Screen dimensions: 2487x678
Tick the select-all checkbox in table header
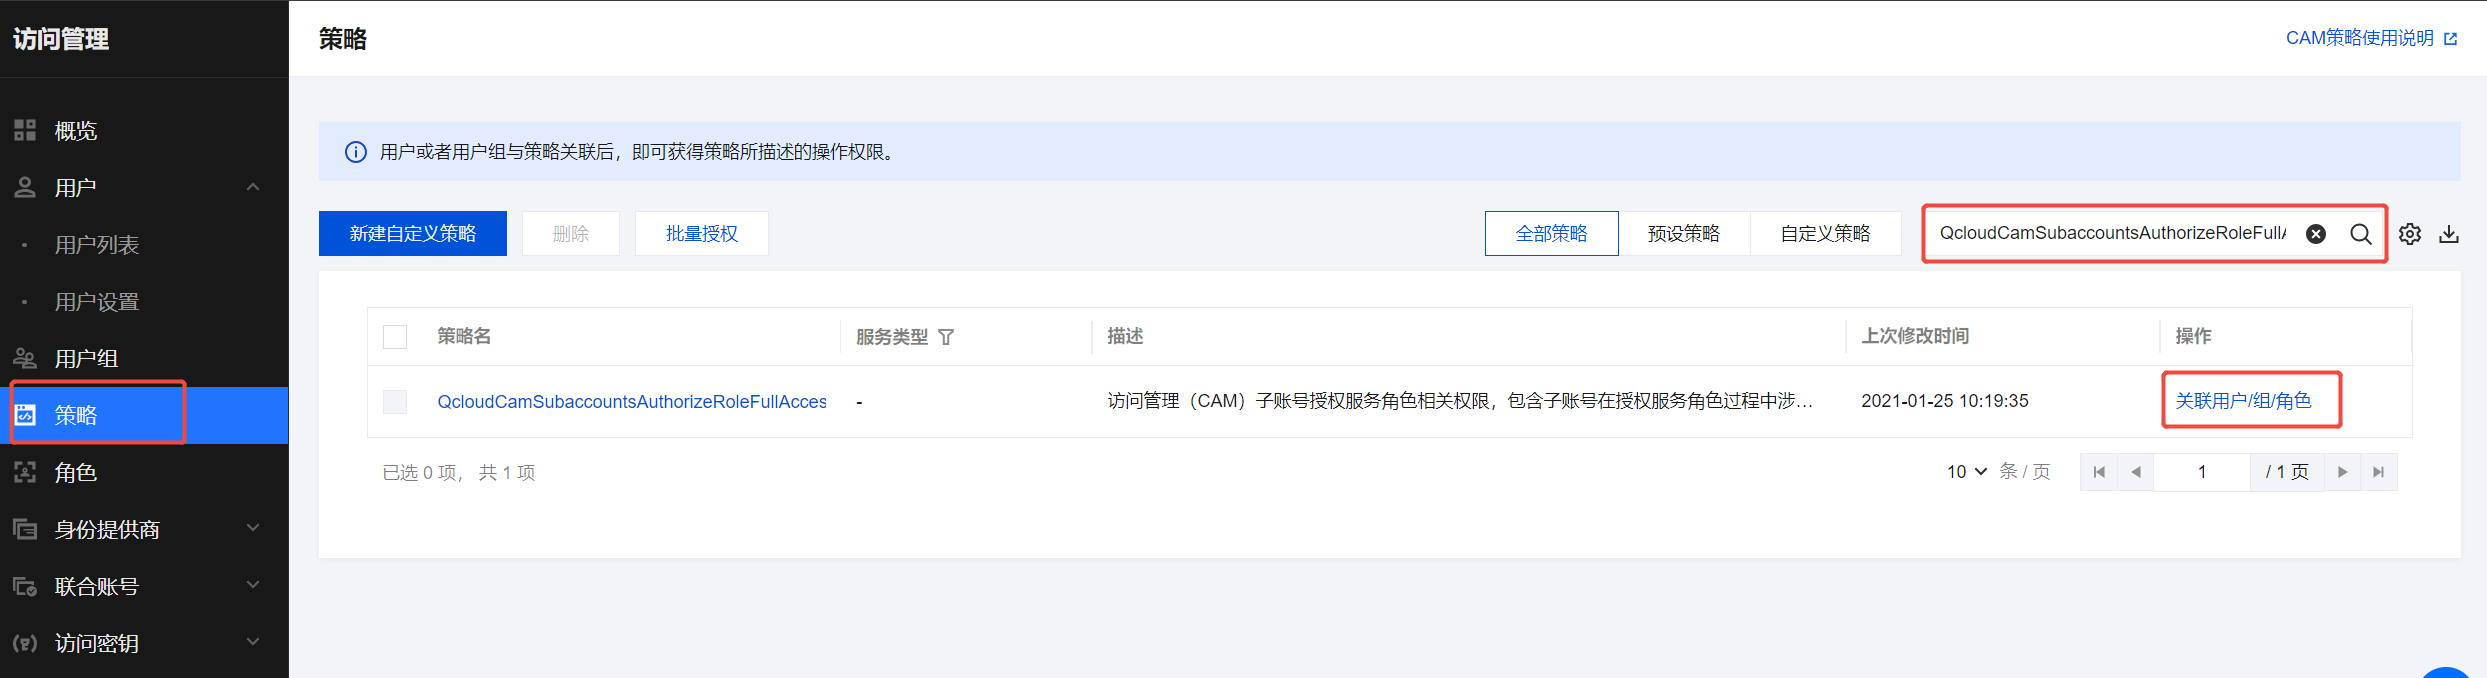tap(395, 337)
